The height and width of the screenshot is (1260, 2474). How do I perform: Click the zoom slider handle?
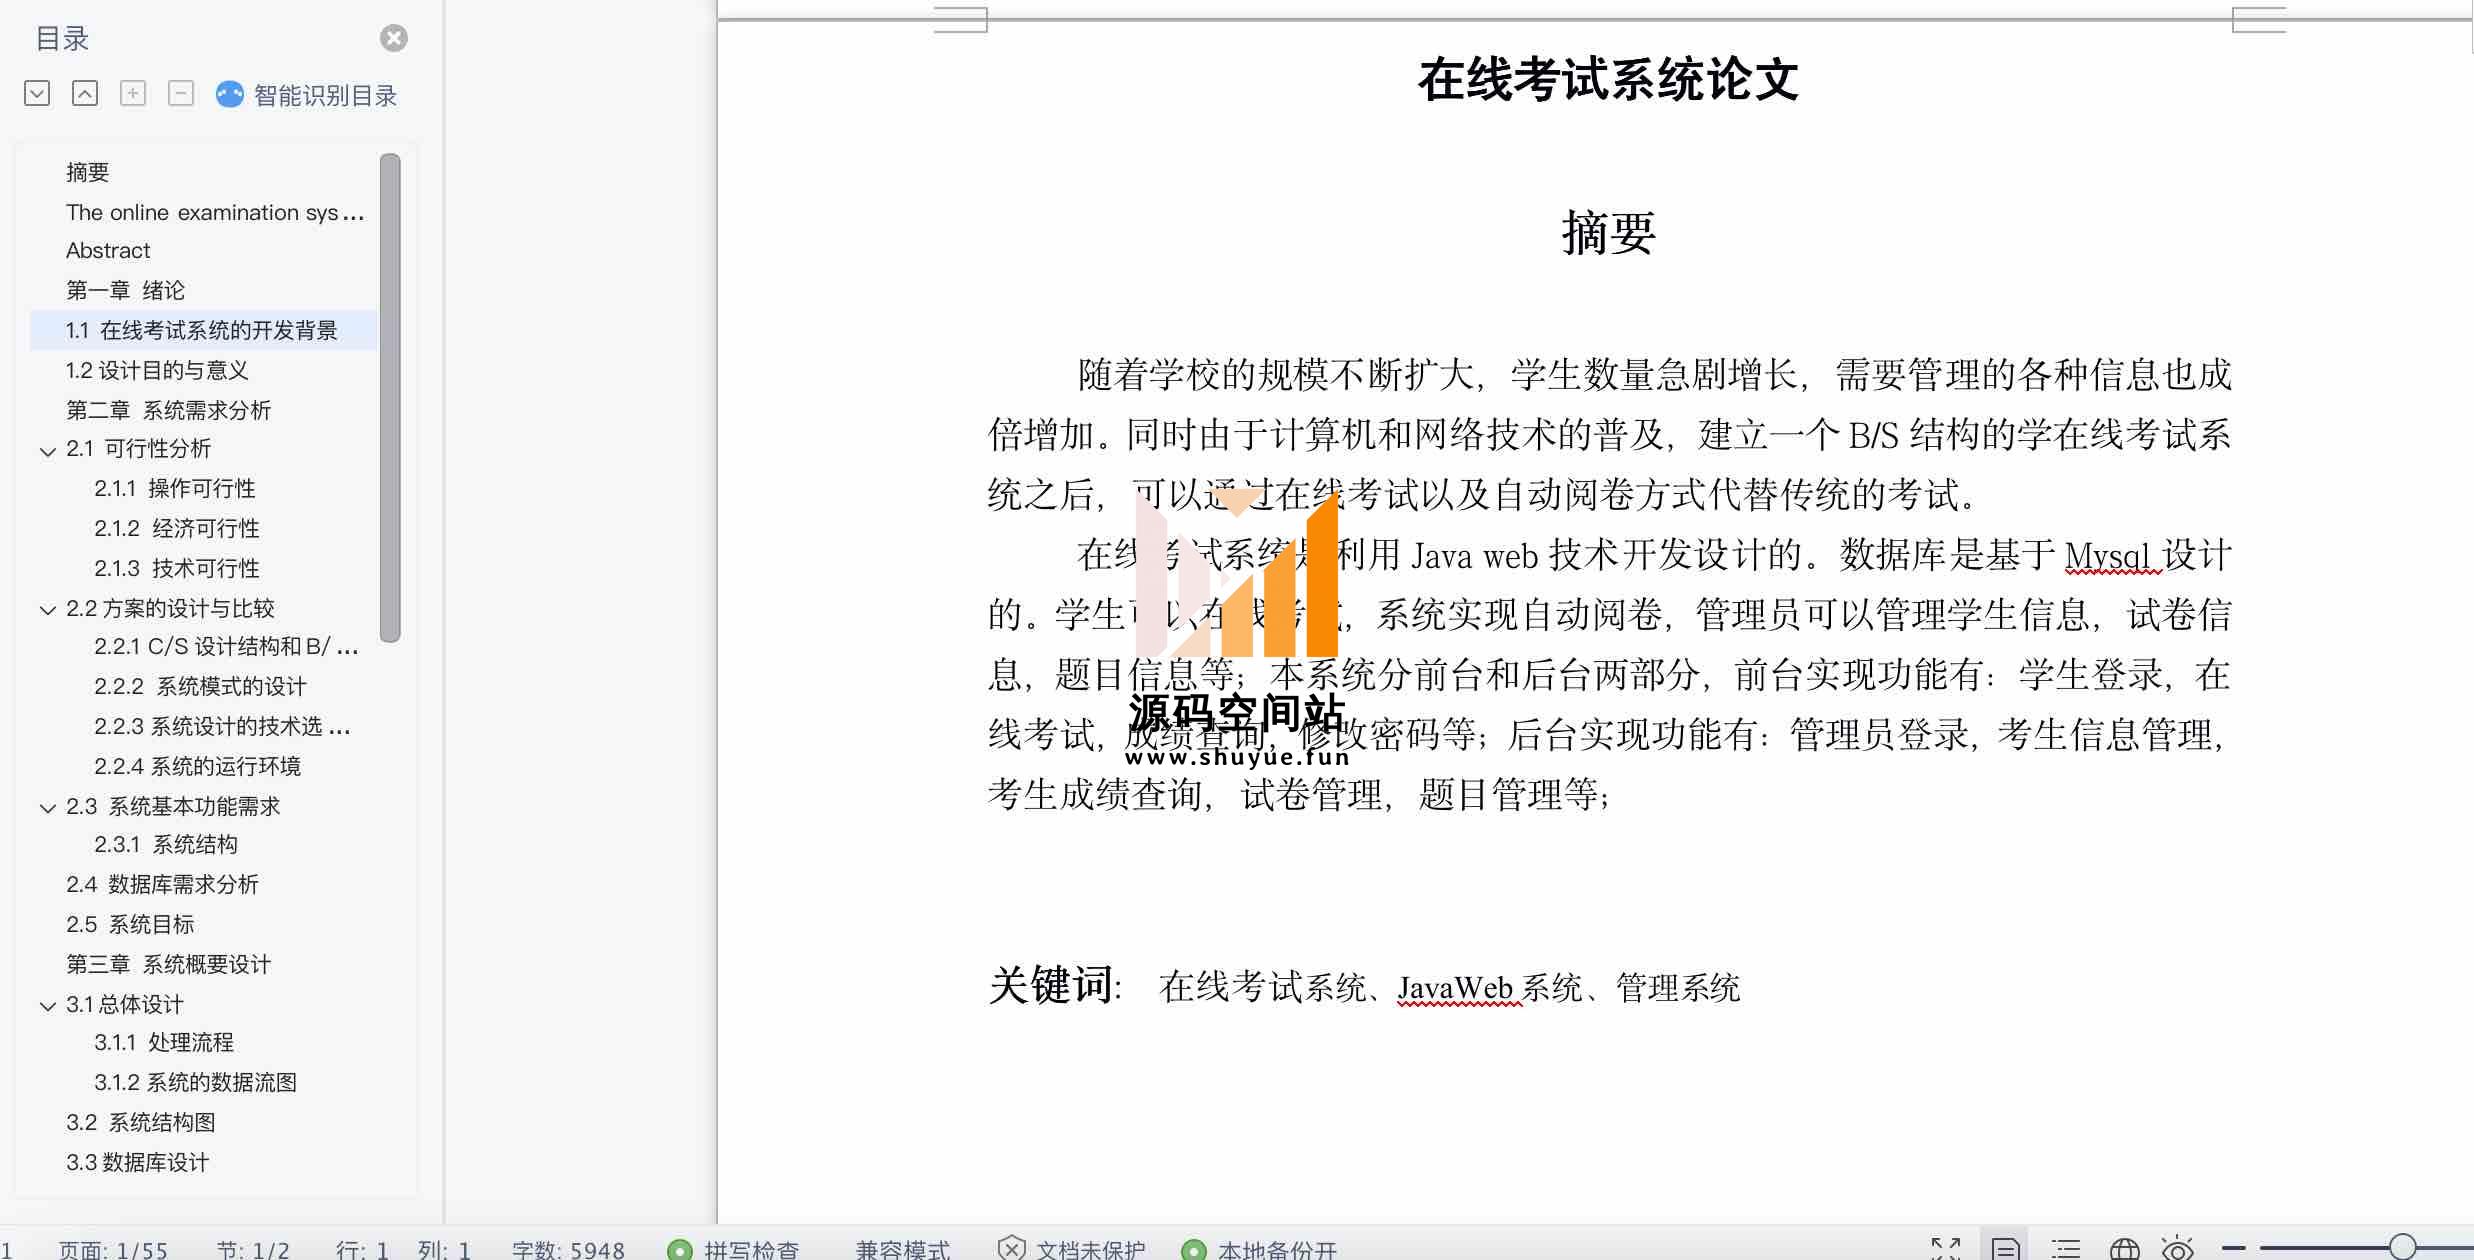(x=2403, y=1247)
